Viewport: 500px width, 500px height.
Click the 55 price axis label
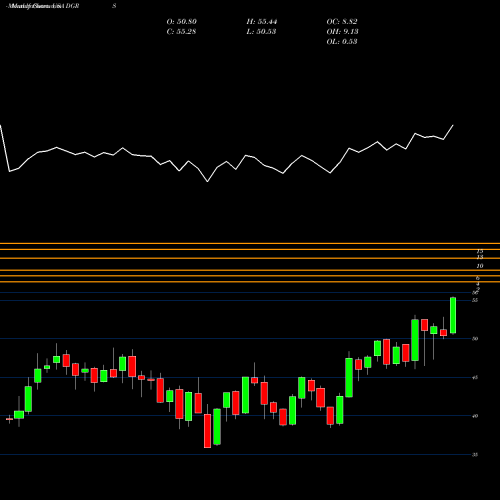pyautogui.click(x=475, y=300)
